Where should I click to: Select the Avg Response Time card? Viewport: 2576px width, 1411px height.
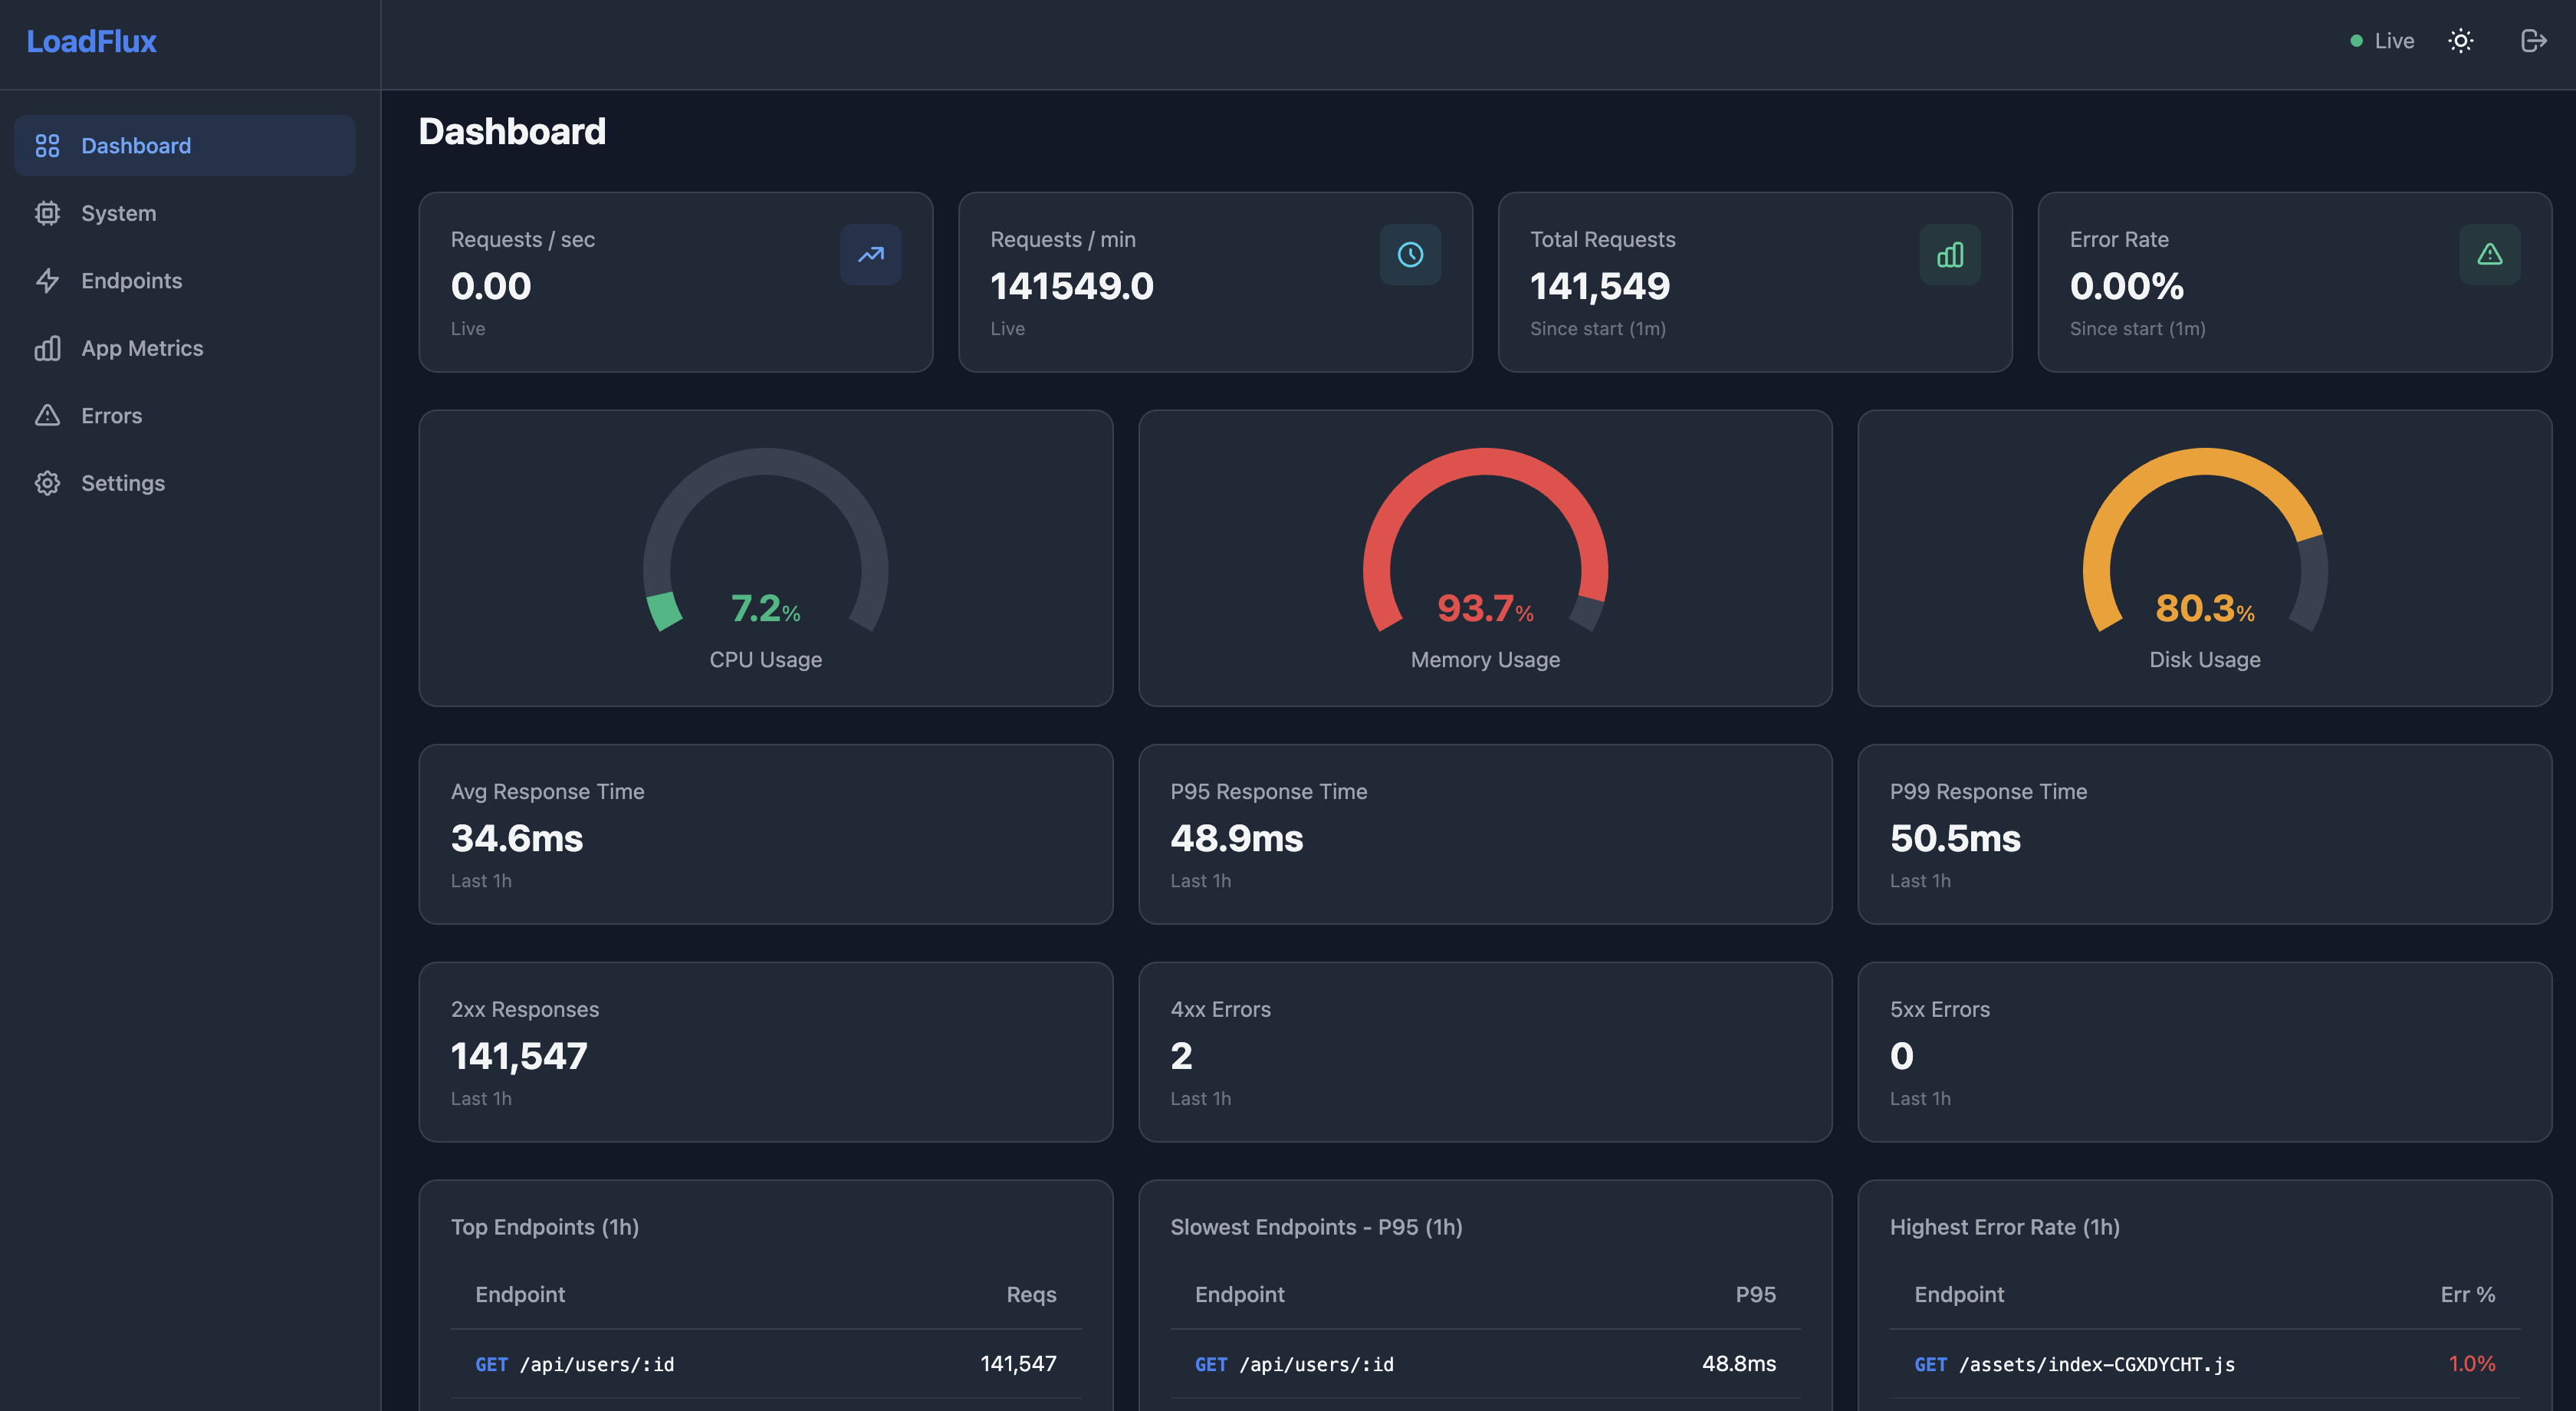tap(766, 835)
